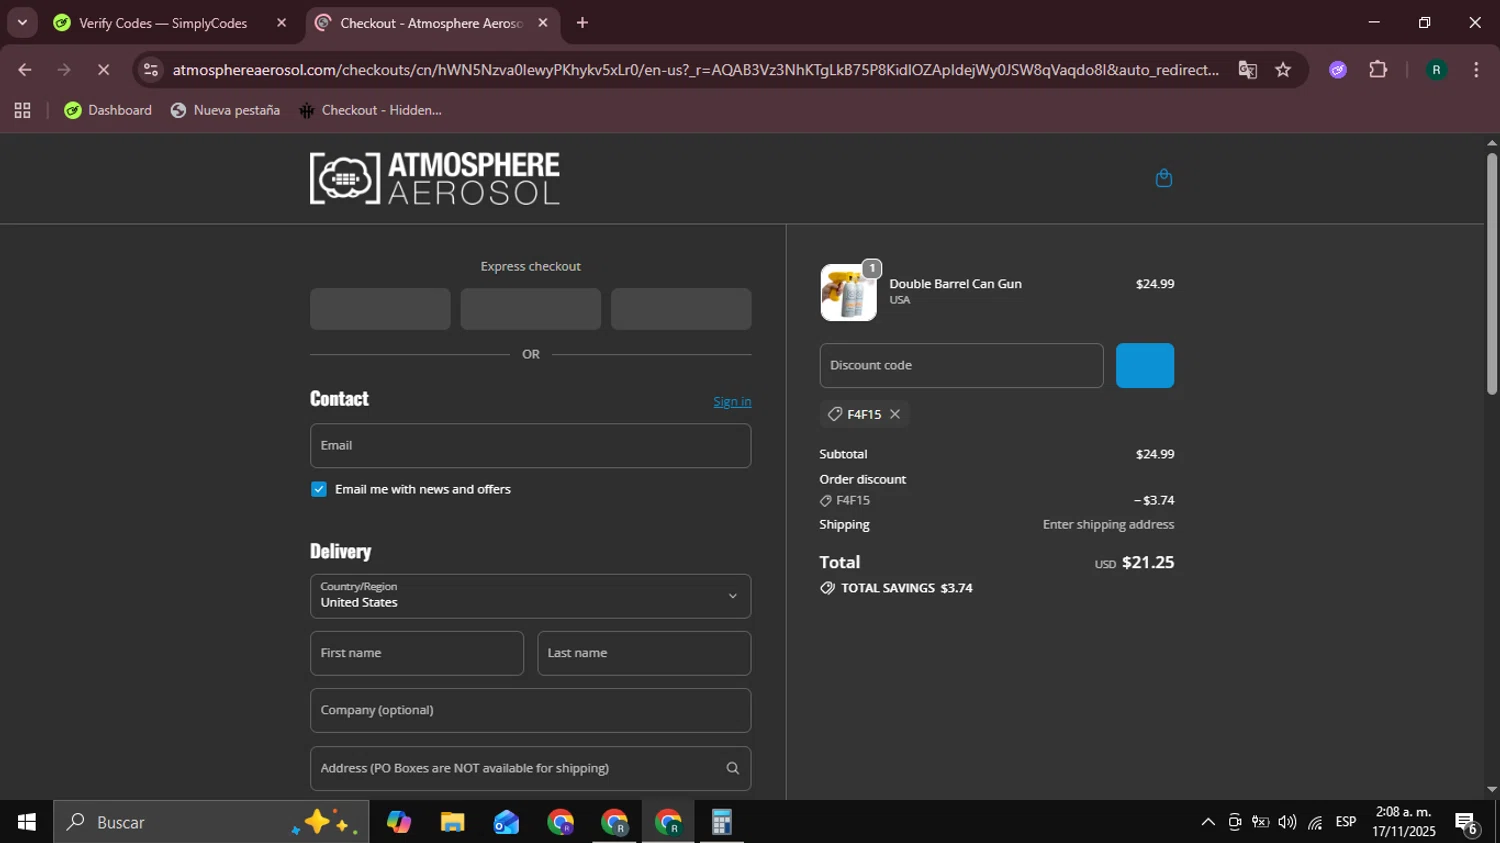This screenshot has height=843, width=1500.
Task: Toggle Email me with news and offers
Action: pos(319,489)
